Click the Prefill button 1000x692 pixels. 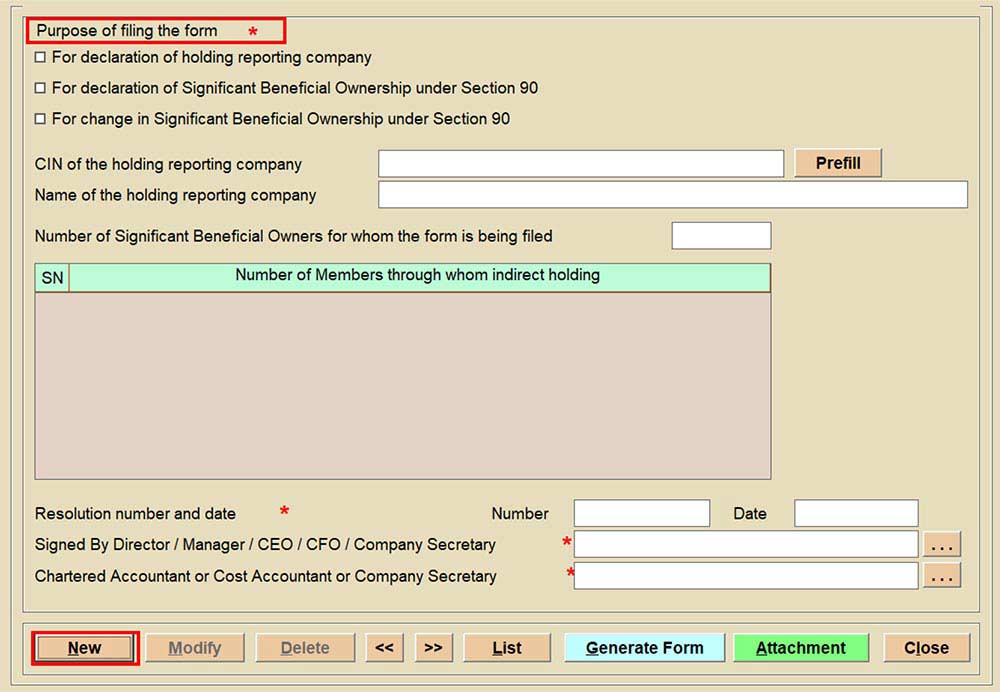(837, 163)
